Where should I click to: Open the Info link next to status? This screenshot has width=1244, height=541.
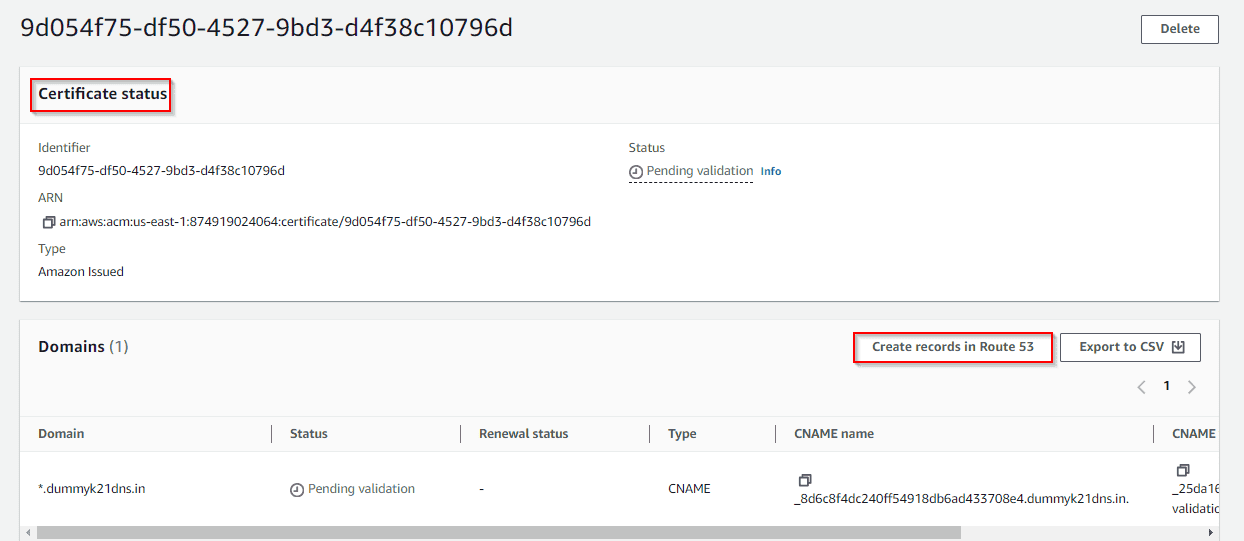pyautogui.click(x=770, y=172)
